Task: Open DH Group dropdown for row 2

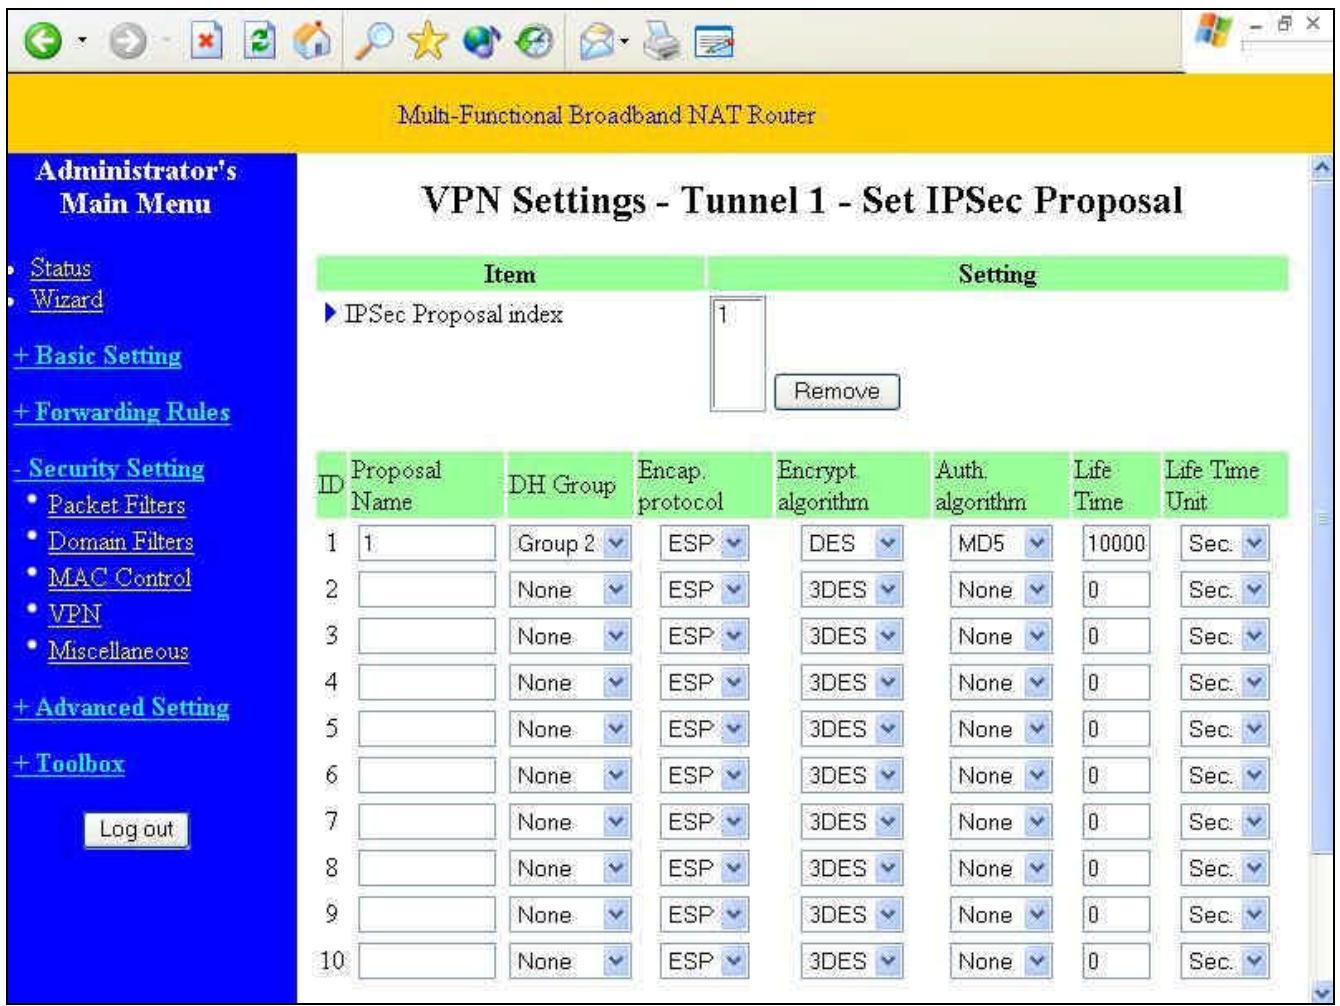Action: pyautogui.click(x=569, y=590)
